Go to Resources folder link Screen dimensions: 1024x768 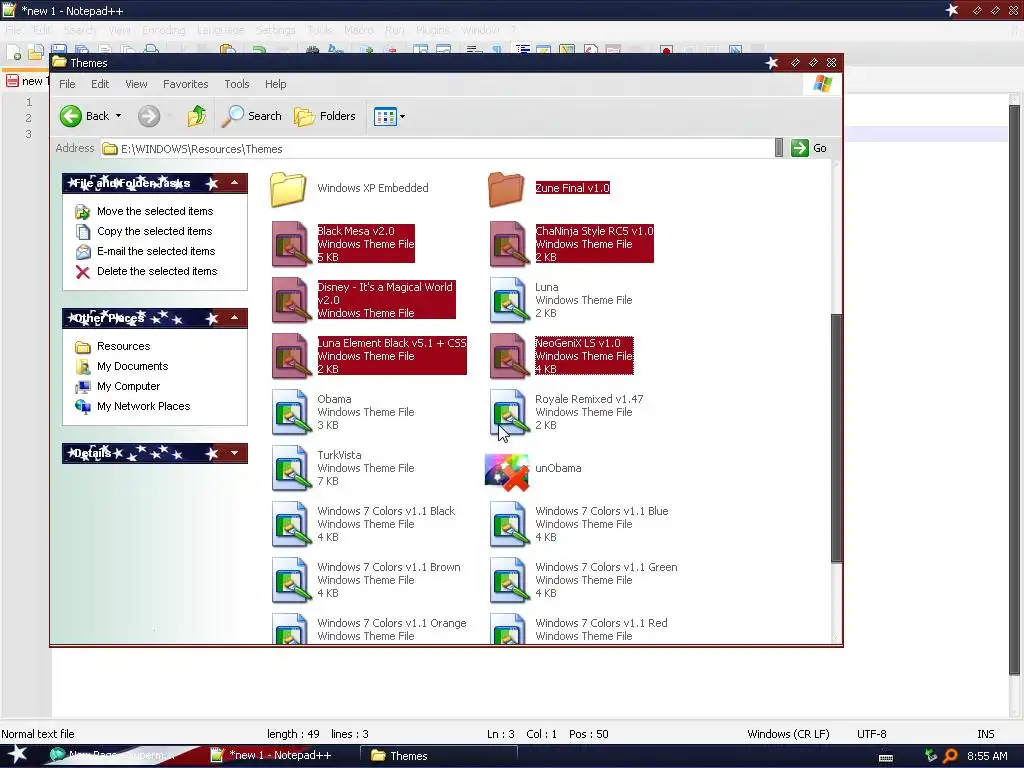tap(123, 346)
